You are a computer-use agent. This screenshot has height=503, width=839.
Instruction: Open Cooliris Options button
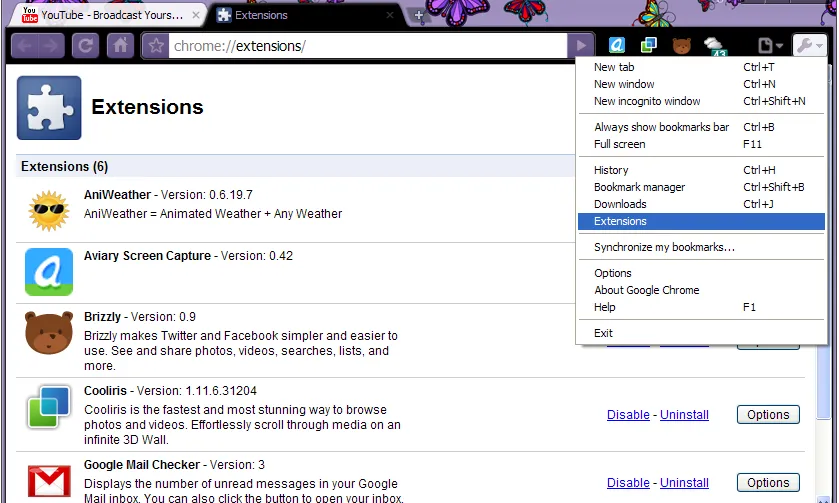click(x=768, y=415)
